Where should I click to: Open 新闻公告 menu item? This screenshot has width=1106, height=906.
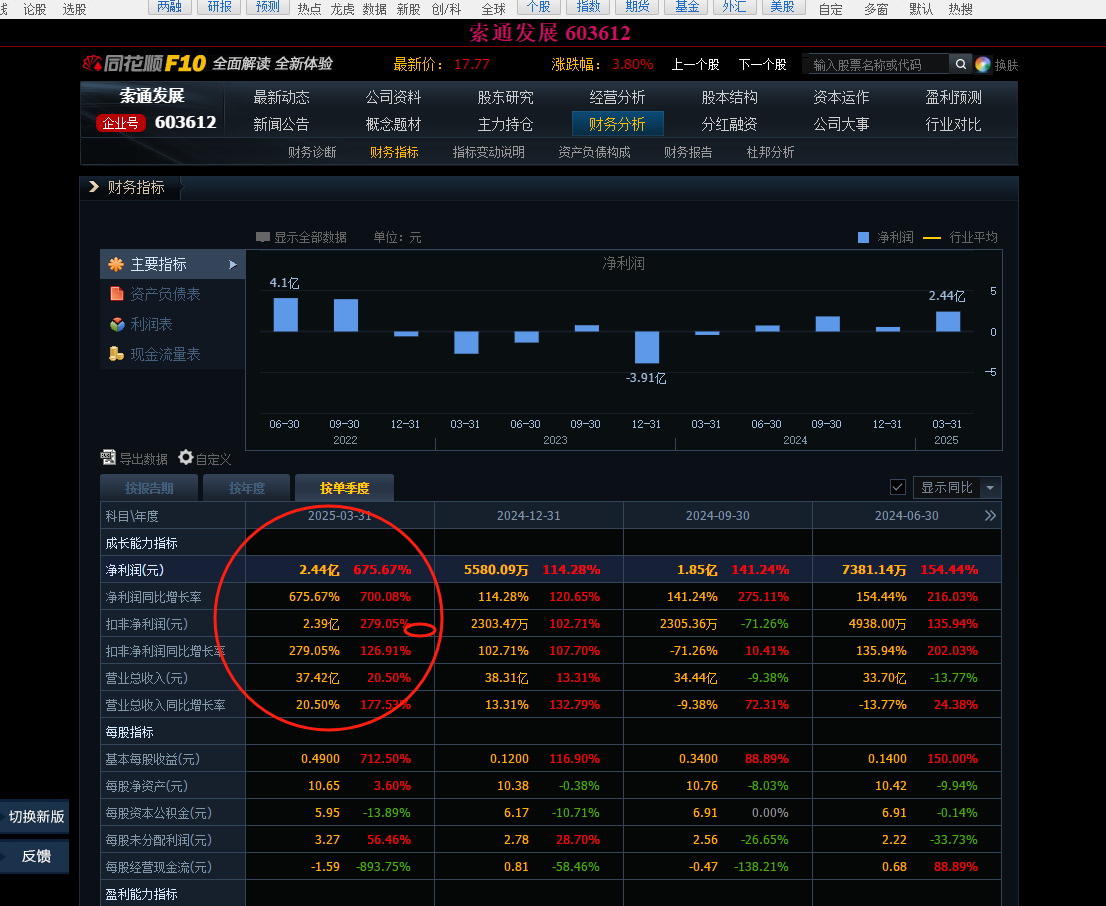(x=281, y=124)
